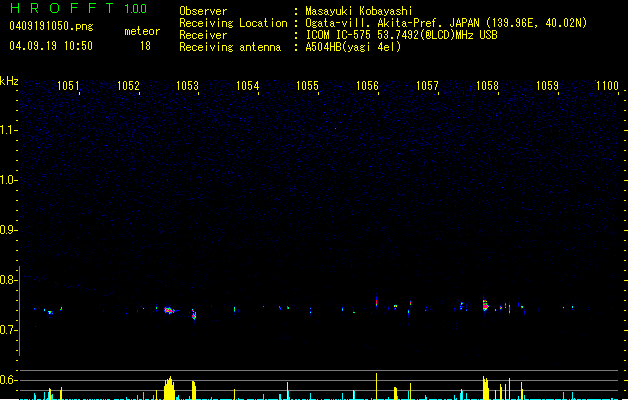Click the 0.6 kHz axis label
Screen dimensions: 629x400
click(x=7, y=380)
